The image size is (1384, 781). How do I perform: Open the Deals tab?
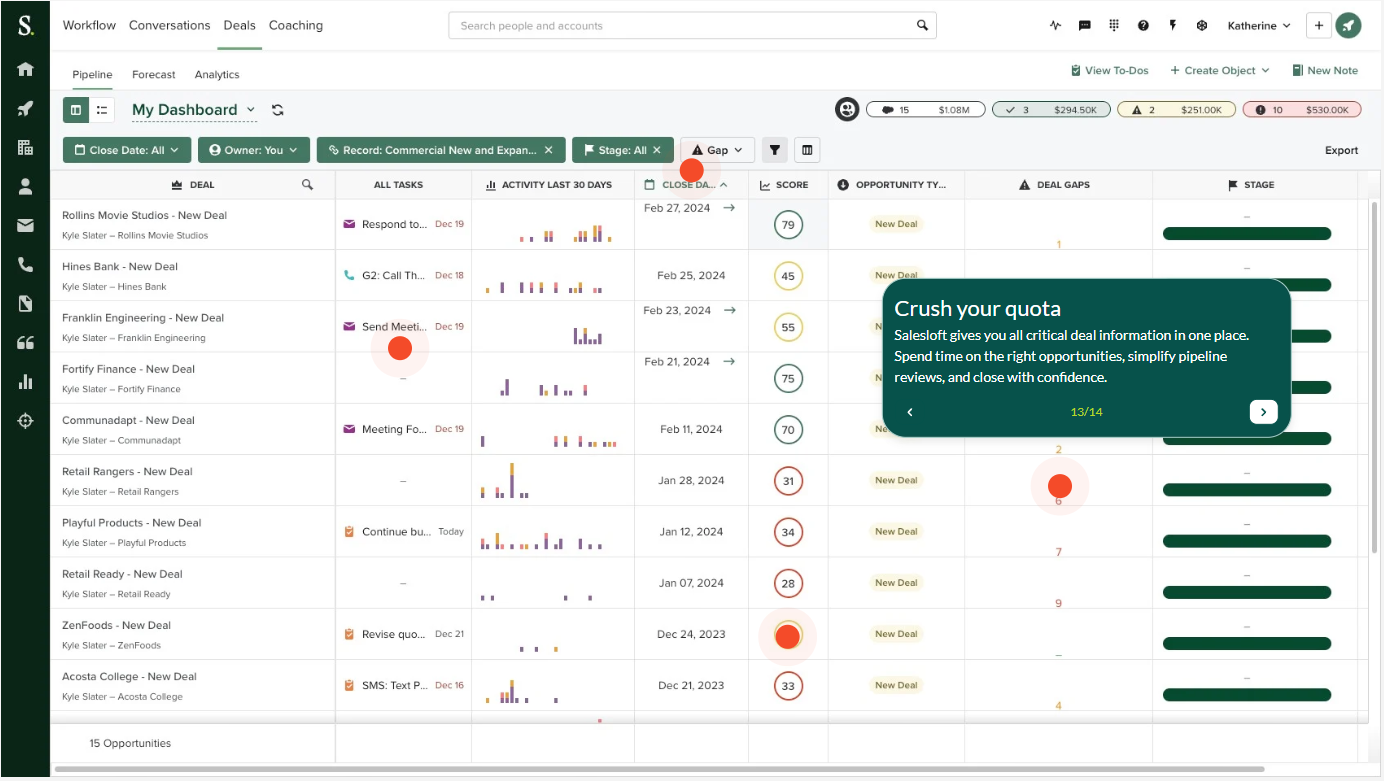(240, 25)
